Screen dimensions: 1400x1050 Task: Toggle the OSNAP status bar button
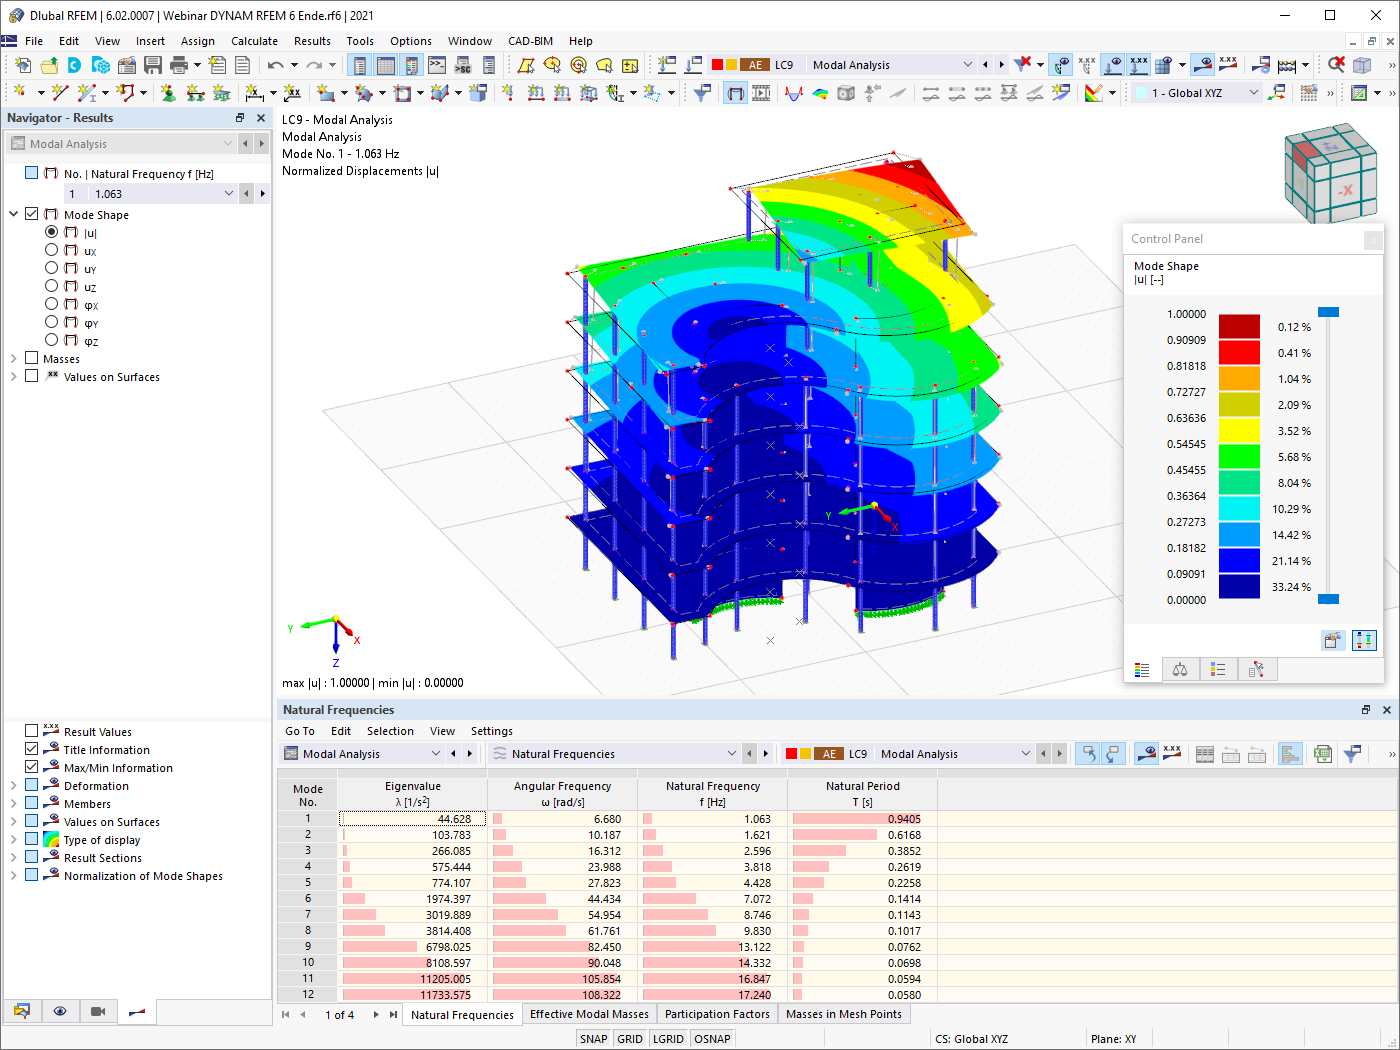712,1038
